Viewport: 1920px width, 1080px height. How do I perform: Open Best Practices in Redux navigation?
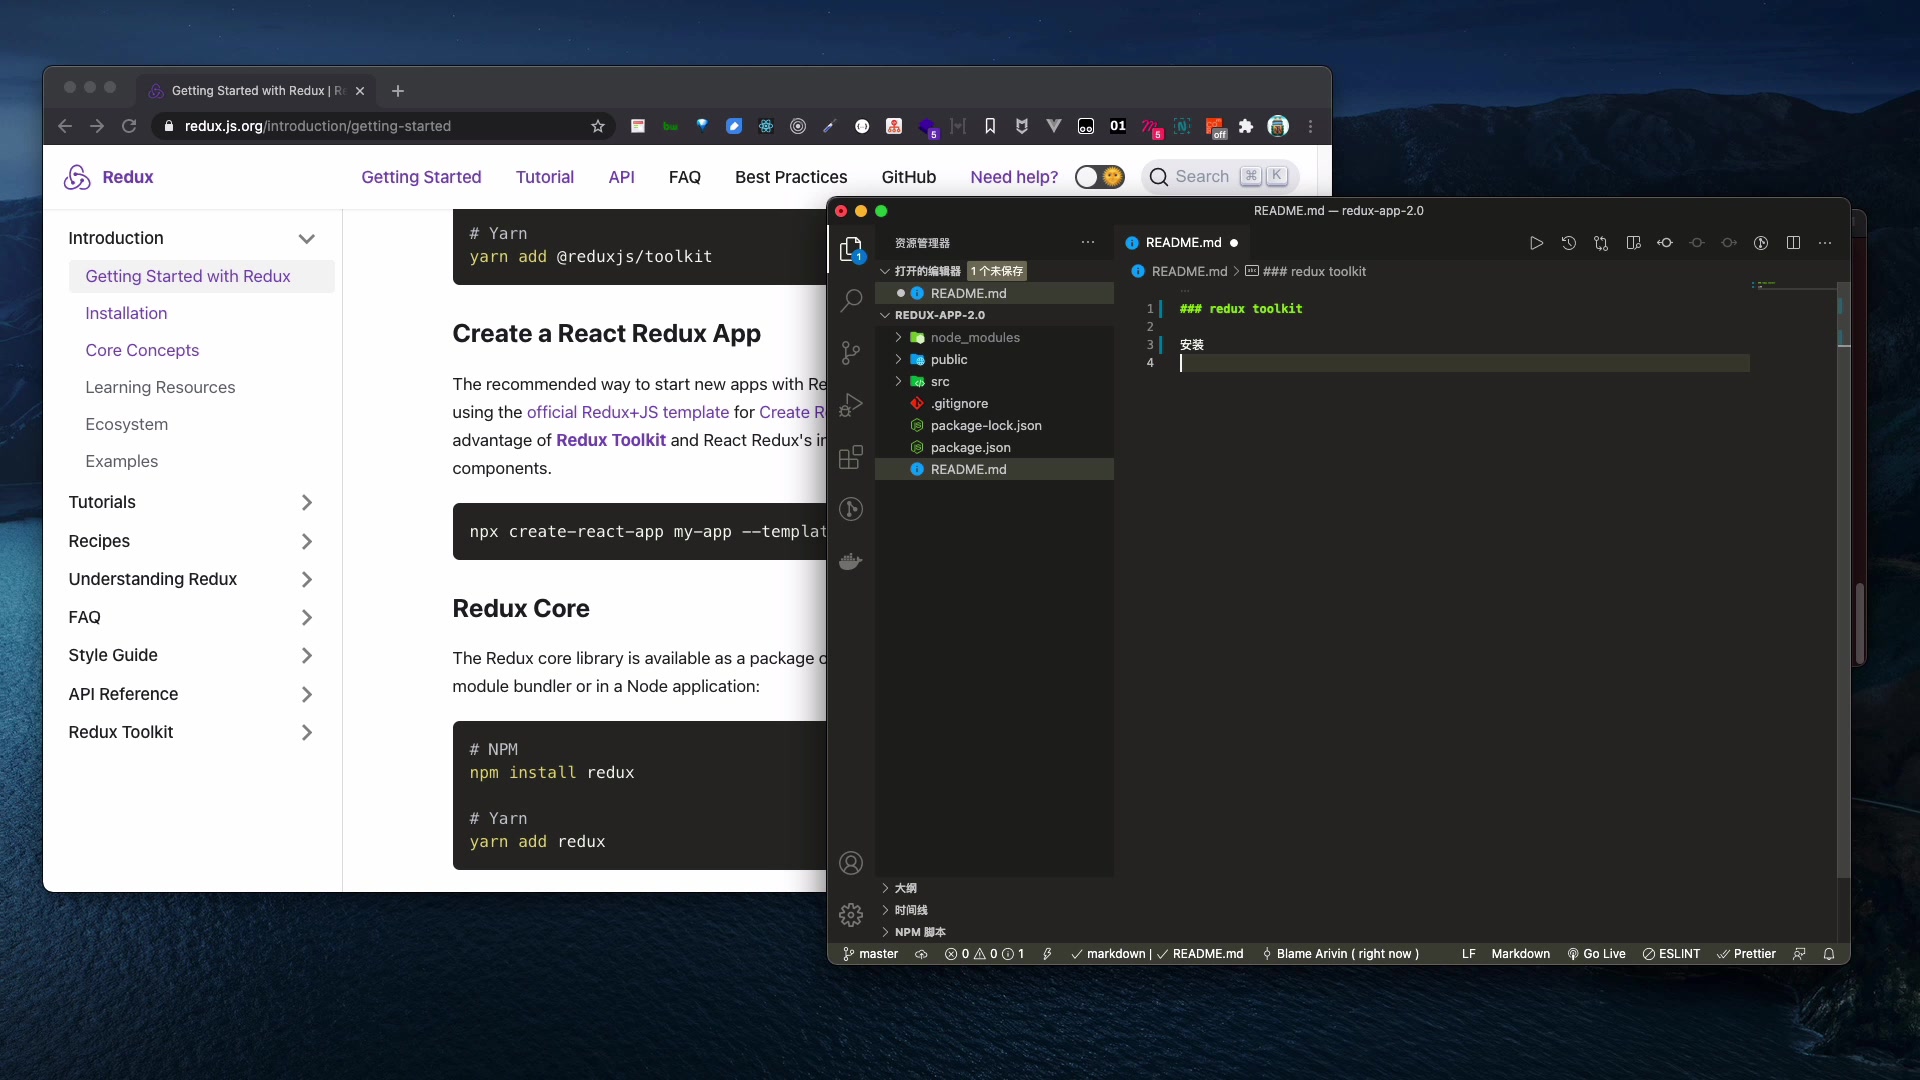791,177
